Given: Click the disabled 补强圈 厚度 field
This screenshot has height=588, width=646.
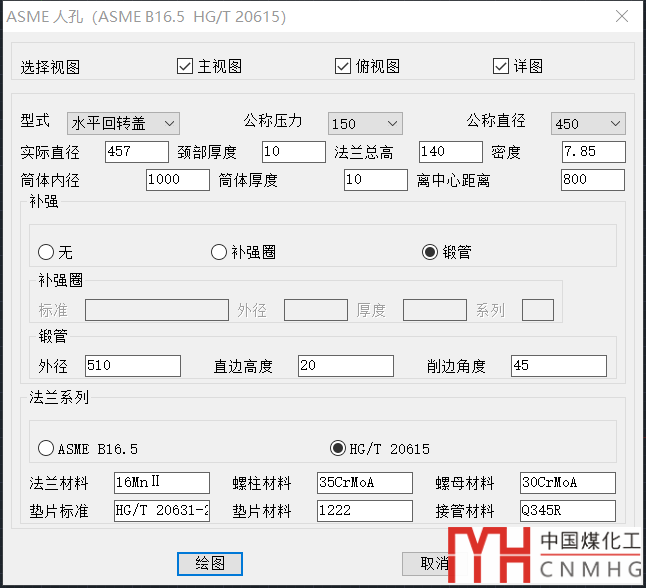Looking at the screenshot, I should [435, 310].
